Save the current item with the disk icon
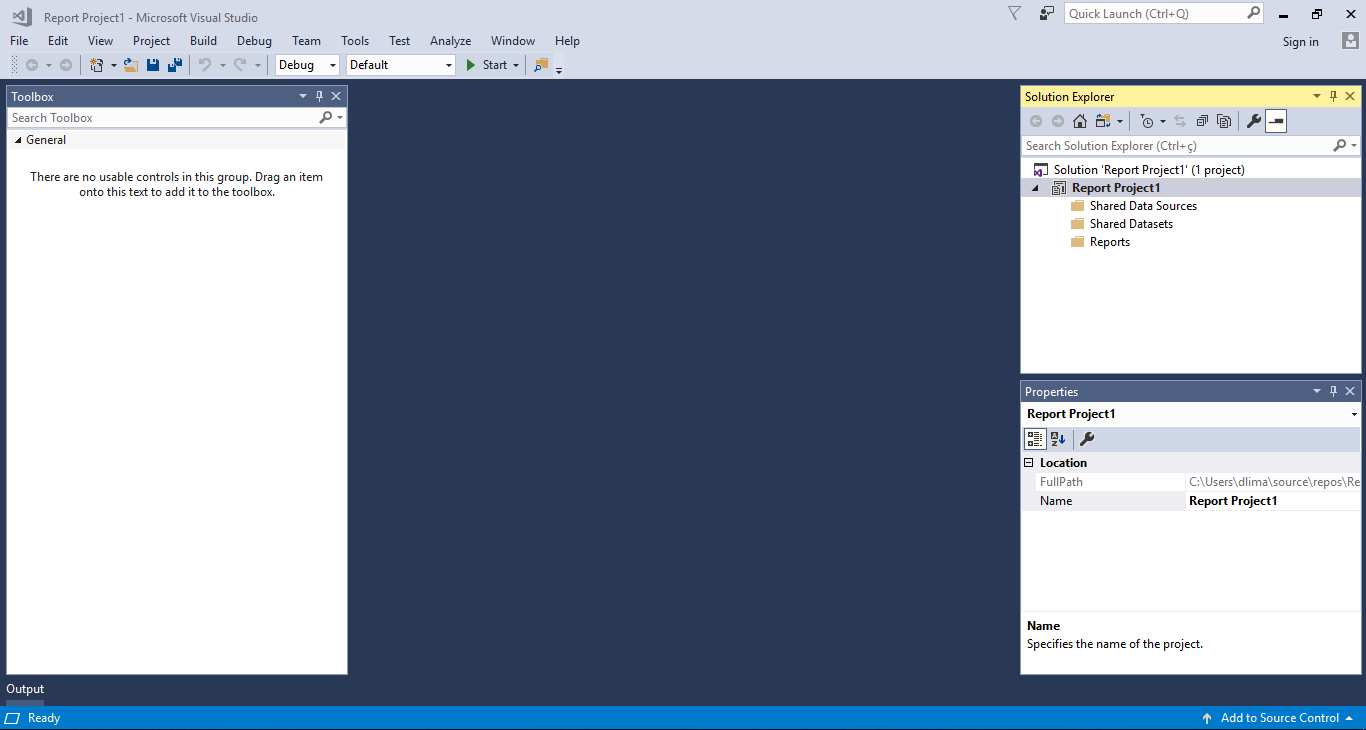 (x=153, y=65)
